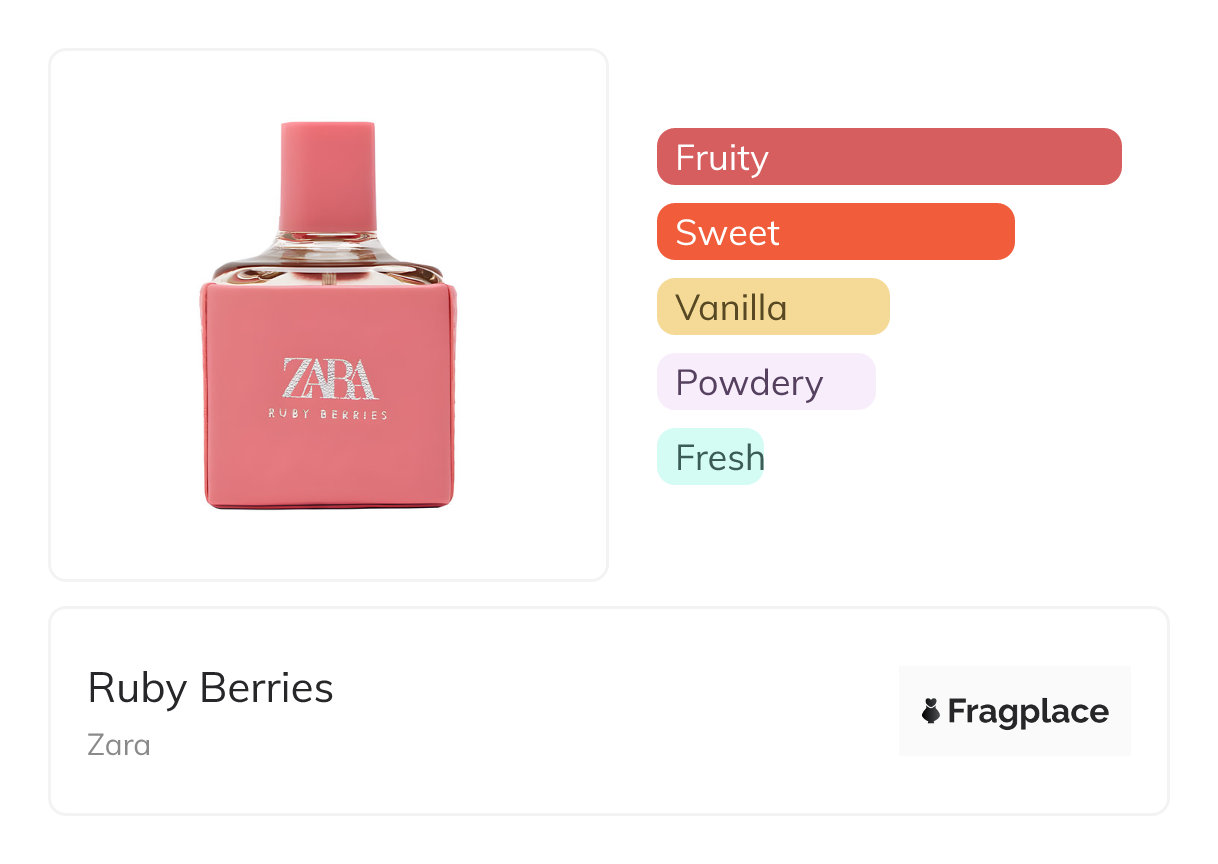Click the silver ZARA logo on the bottle
Screen dimensions: 1218x864
[329, 379]
